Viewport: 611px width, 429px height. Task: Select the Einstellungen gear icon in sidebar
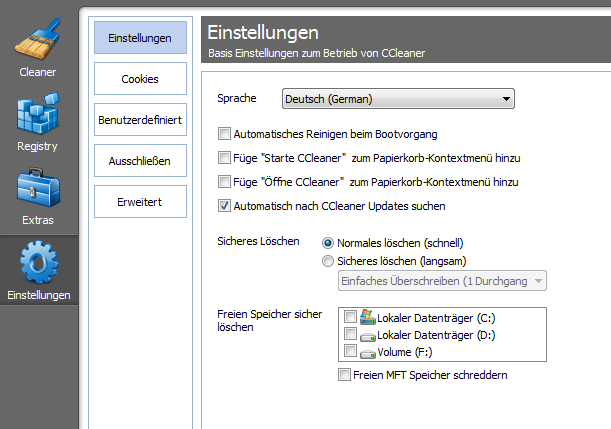coord(39,262)
